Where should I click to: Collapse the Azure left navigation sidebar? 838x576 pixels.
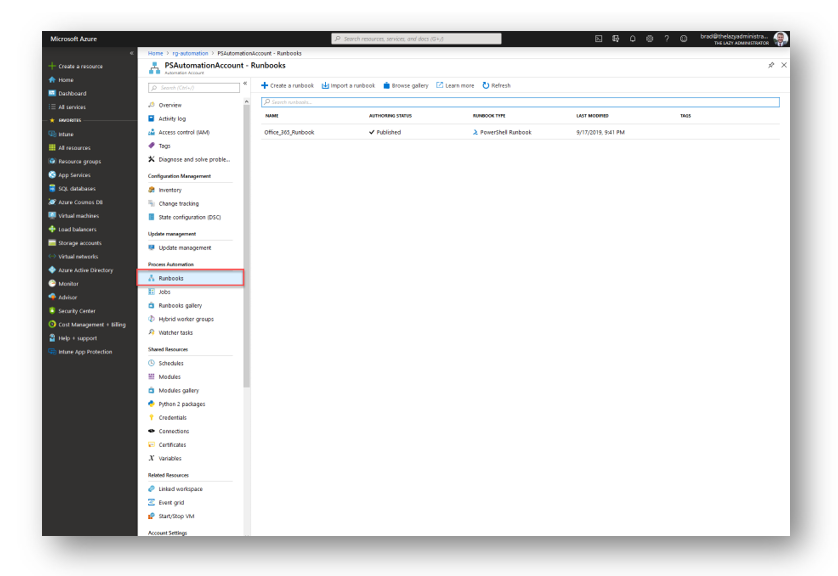tap(131, 53)
